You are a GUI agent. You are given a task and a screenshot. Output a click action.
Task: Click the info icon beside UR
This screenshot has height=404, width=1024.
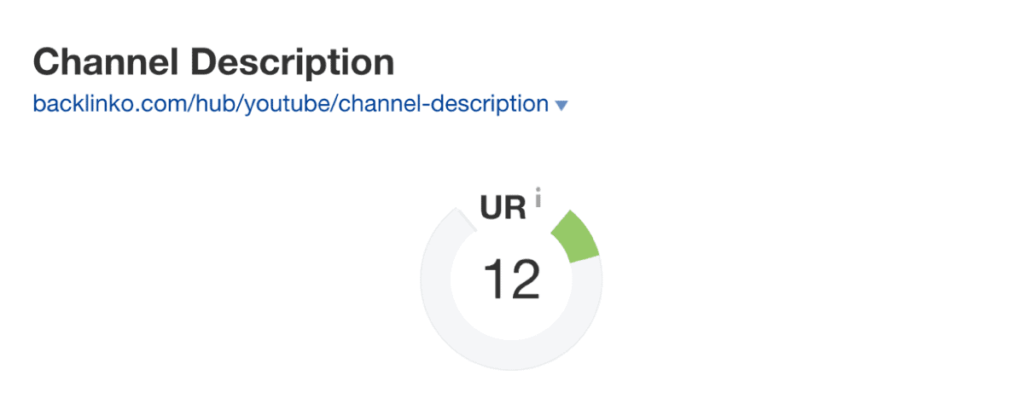point(538,200)
